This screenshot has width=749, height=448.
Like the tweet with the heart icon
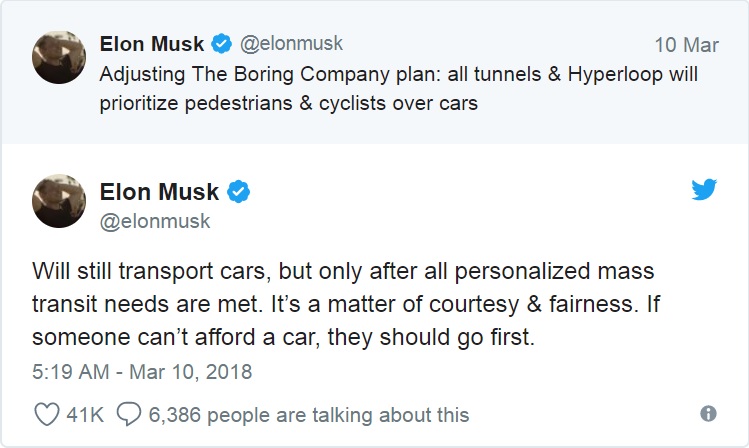coord(47,414)
